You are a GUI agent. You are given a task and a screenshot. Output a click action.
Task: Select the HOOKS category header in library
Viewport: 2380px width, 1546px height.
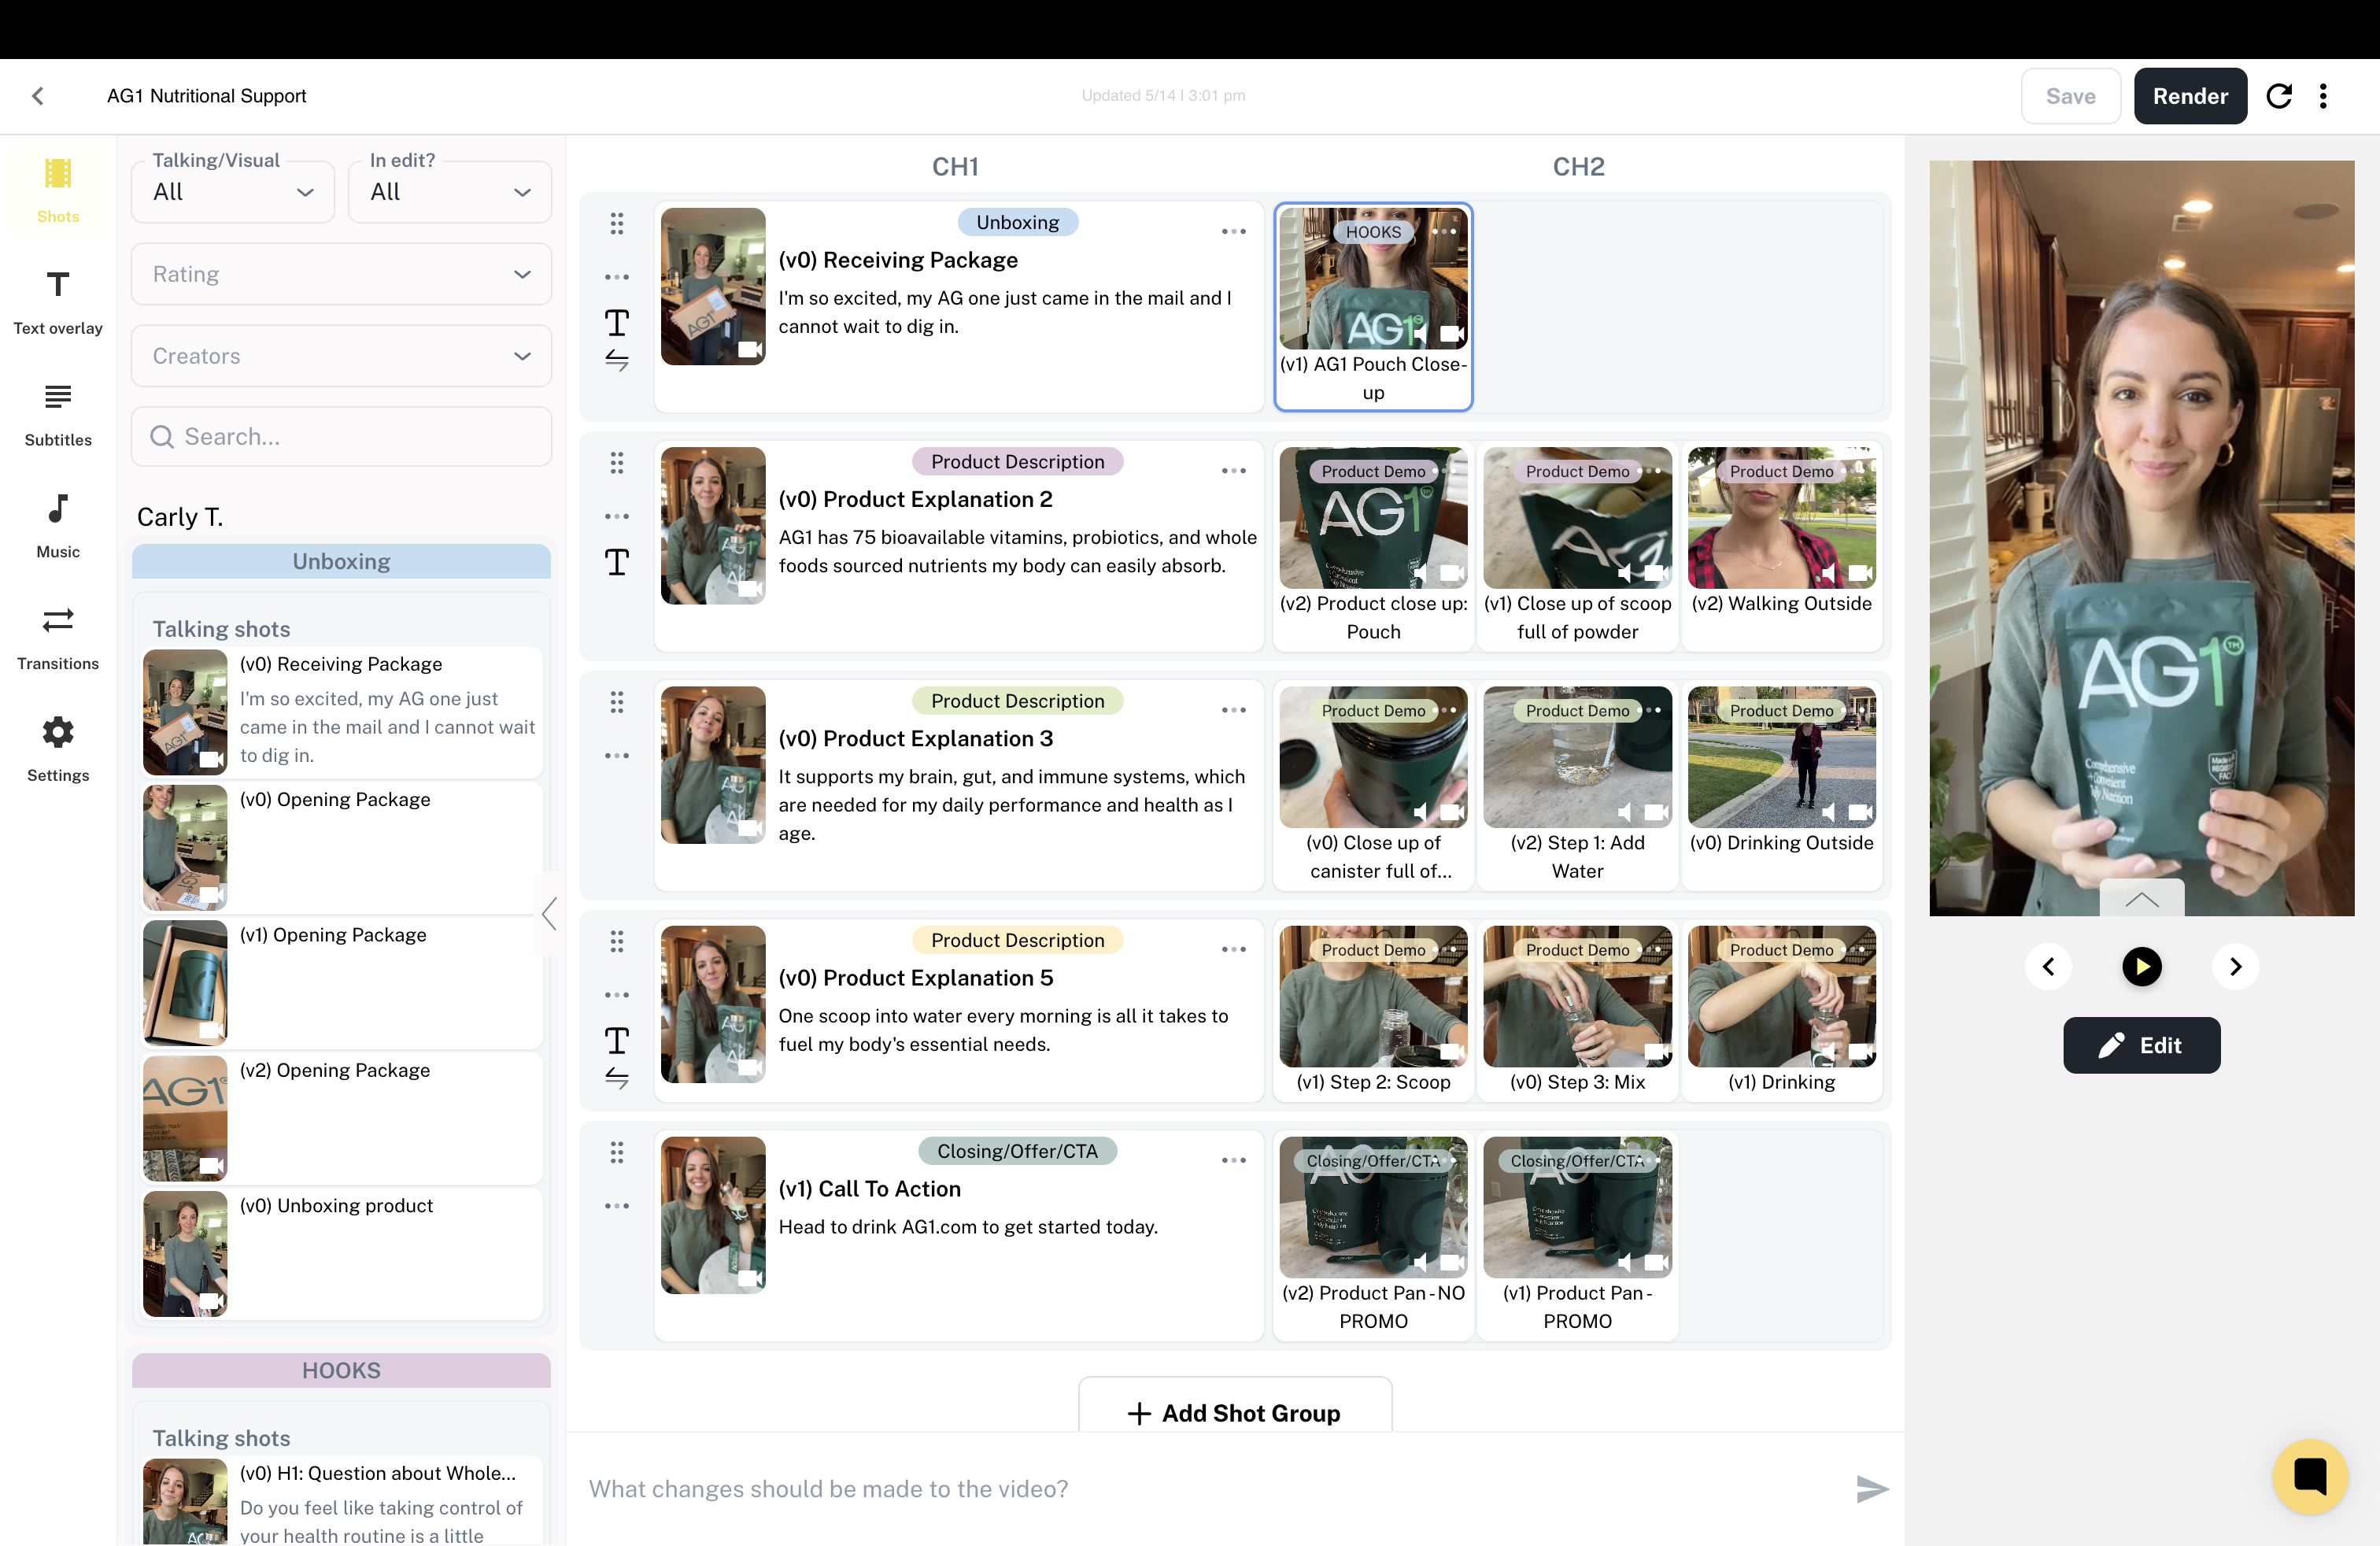pos(341,1371)
